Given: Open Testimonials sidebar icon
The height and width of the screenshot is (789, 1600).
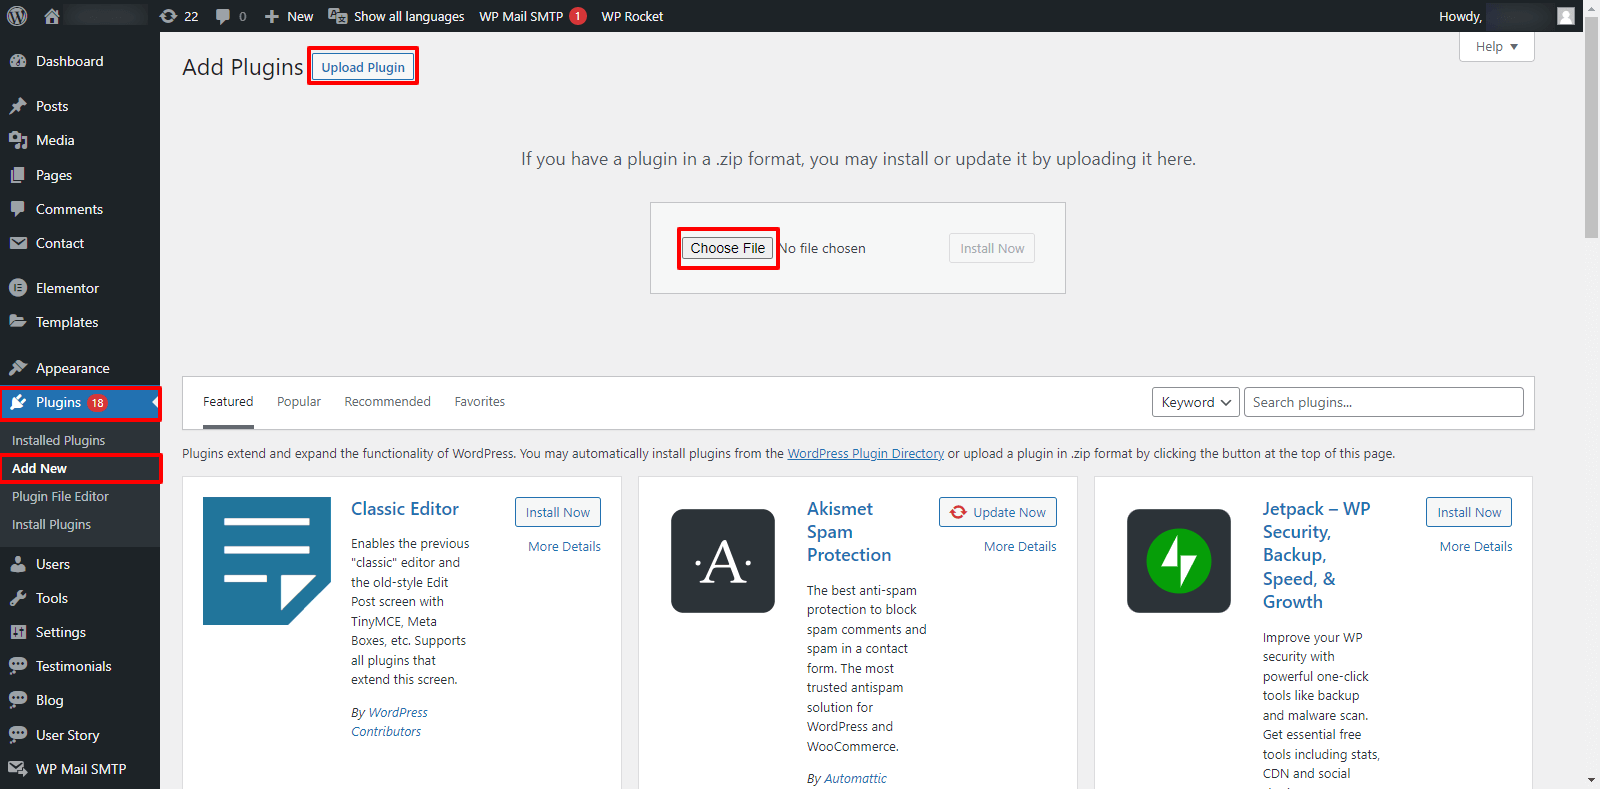Looking at the screenshot, I should point(18,666).
